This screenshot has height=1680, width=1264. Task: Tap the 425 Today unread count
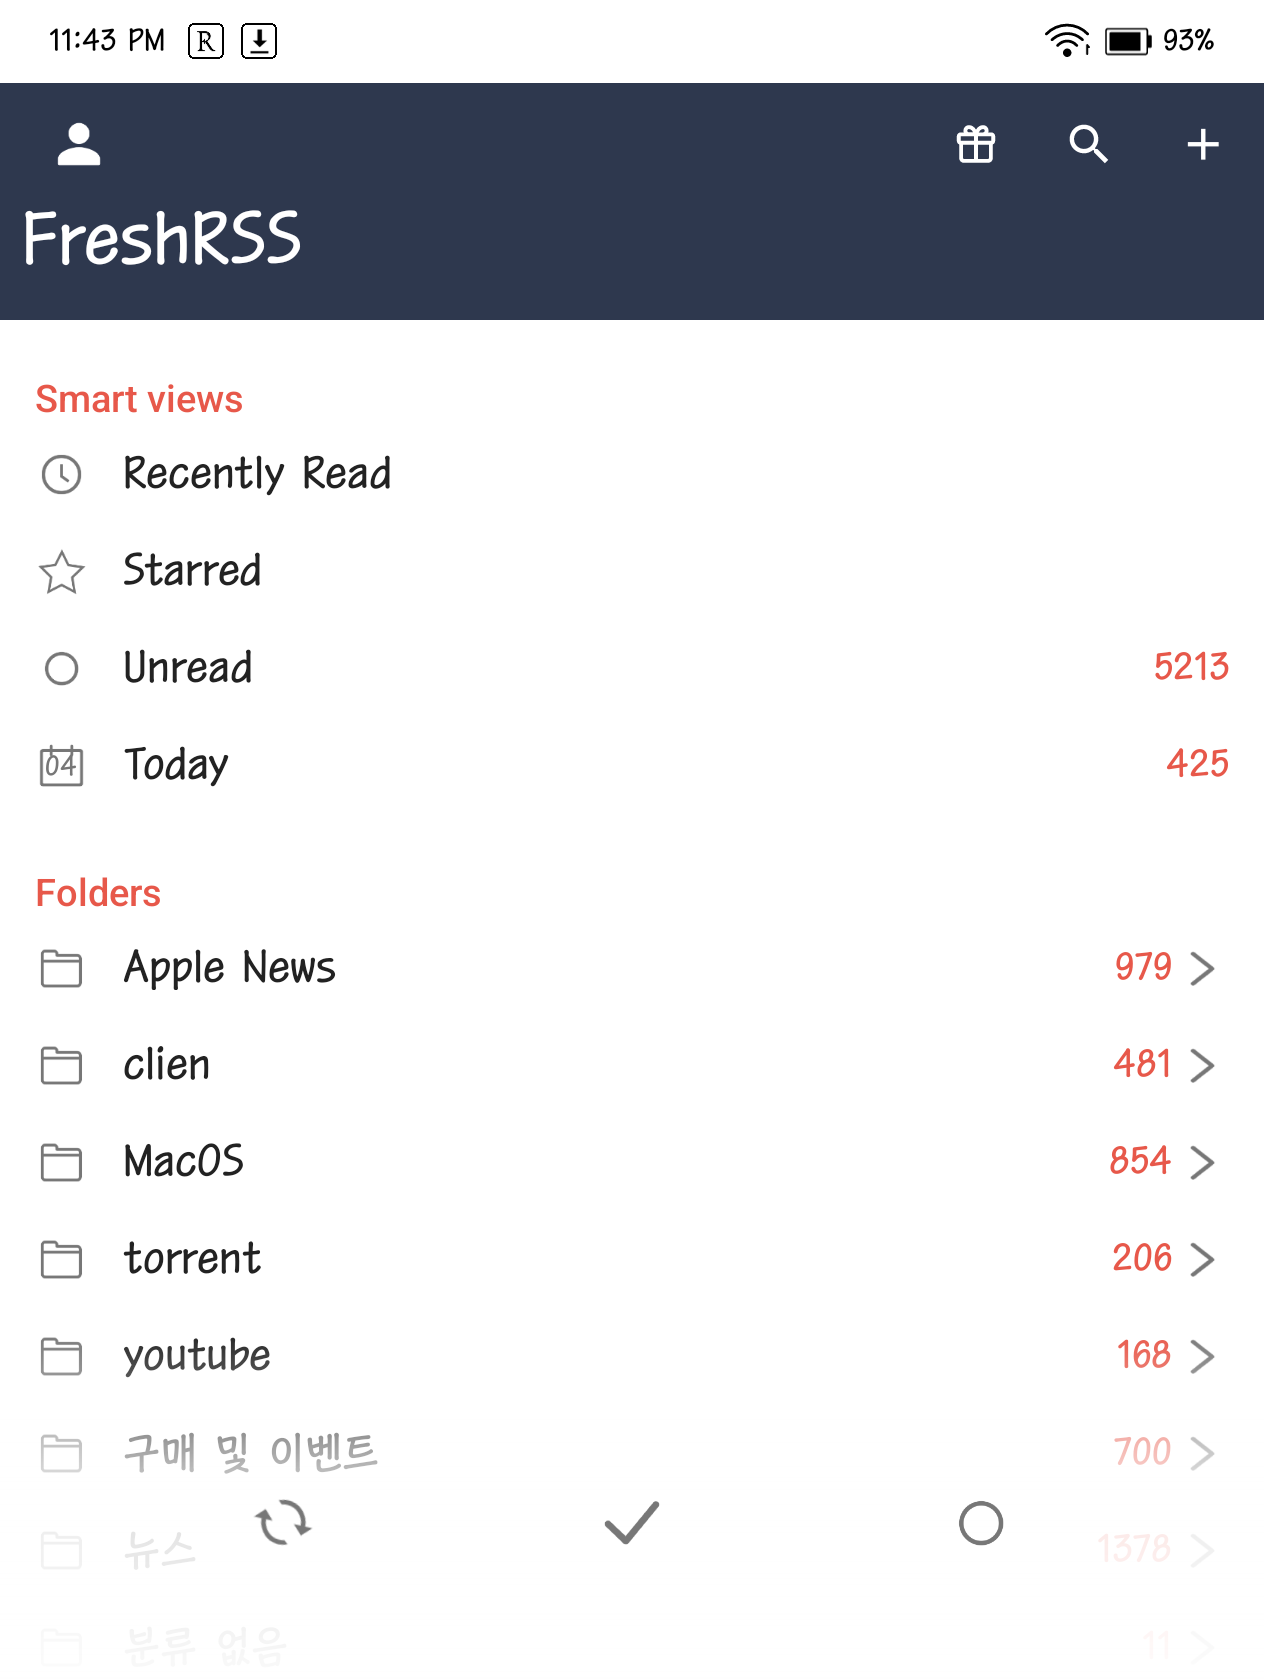pos(1197,764)
